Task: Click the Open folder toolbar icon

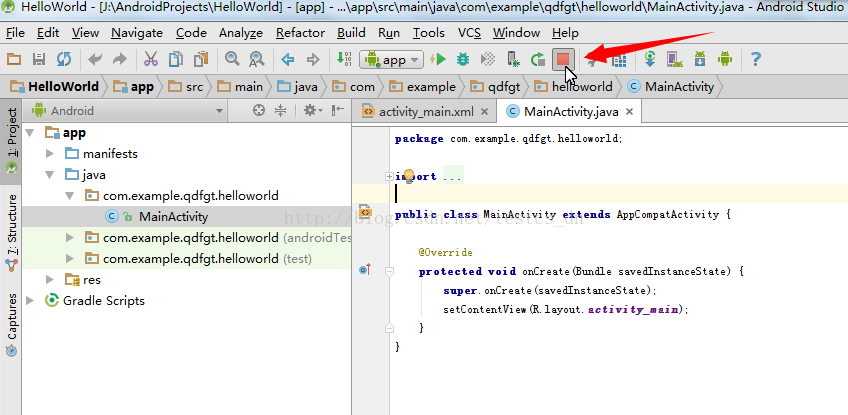Action: [14, 60]
